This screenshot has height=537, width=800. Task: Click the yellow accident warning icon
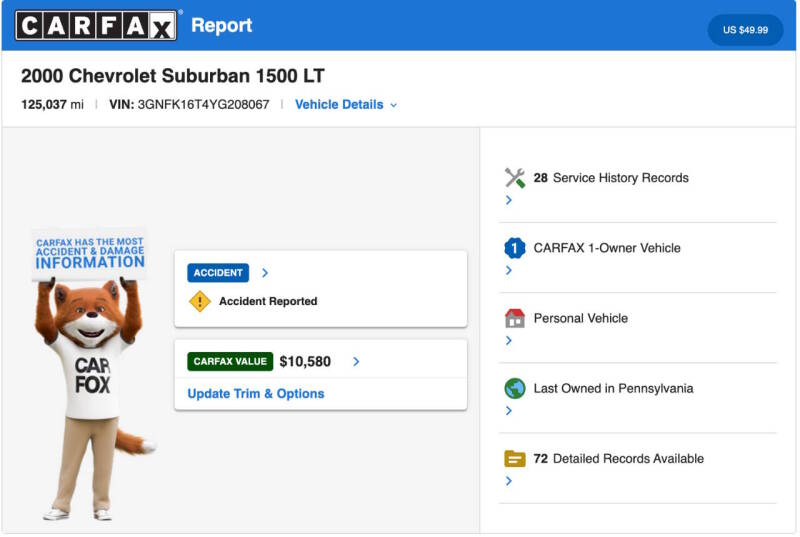(199, 301)
